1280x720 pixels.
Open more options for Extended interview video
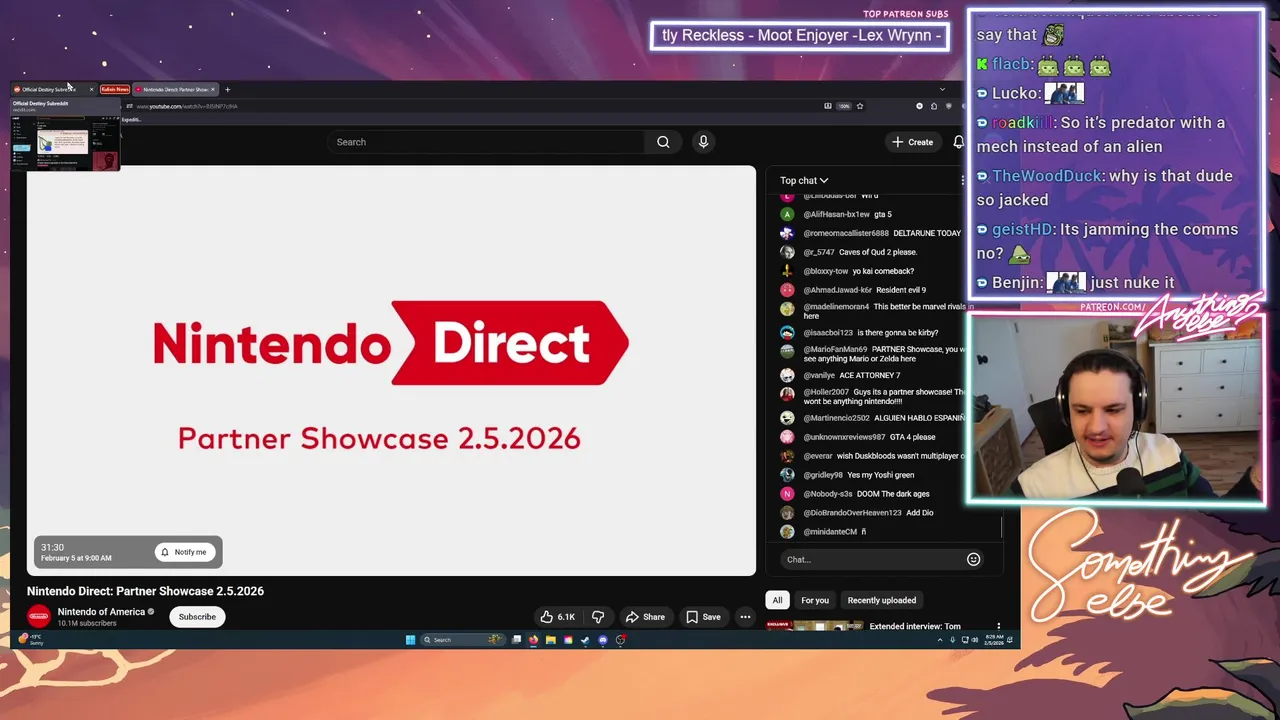pyautogui.click(x=998, y=627)
